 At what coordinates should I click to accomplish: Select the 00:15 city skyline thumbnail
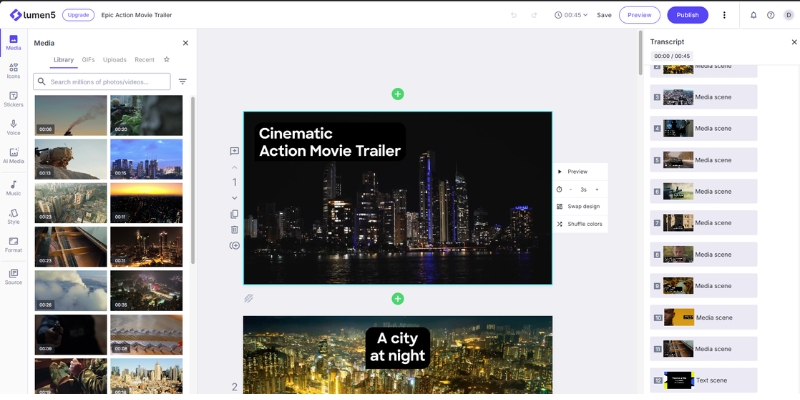(146, 159)
